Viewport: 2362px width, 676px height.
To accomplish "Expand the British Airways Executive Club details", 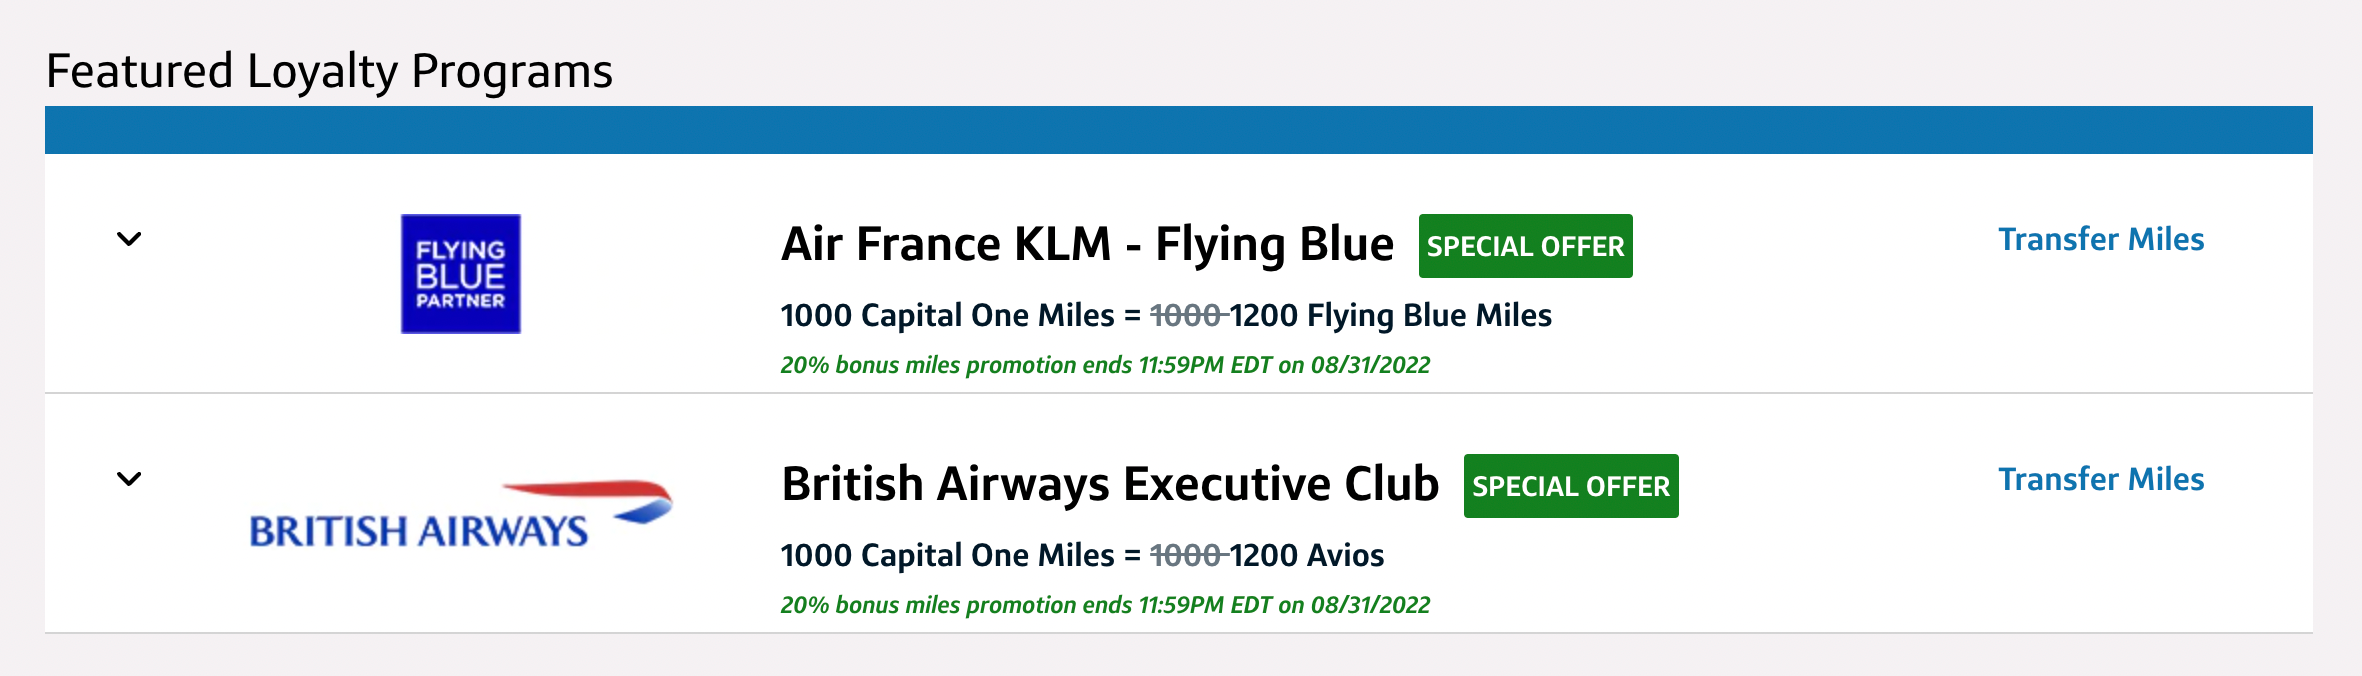I will click(x=128, y=479).
